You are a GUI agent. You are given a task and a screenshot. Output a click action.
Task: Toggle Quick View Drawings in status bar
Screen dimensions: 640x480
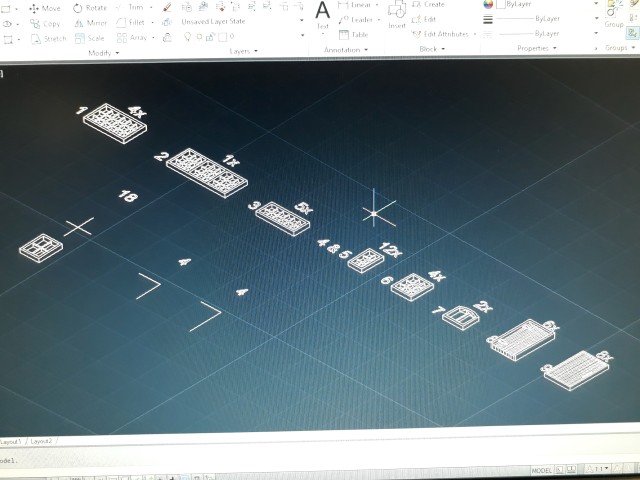571,470
